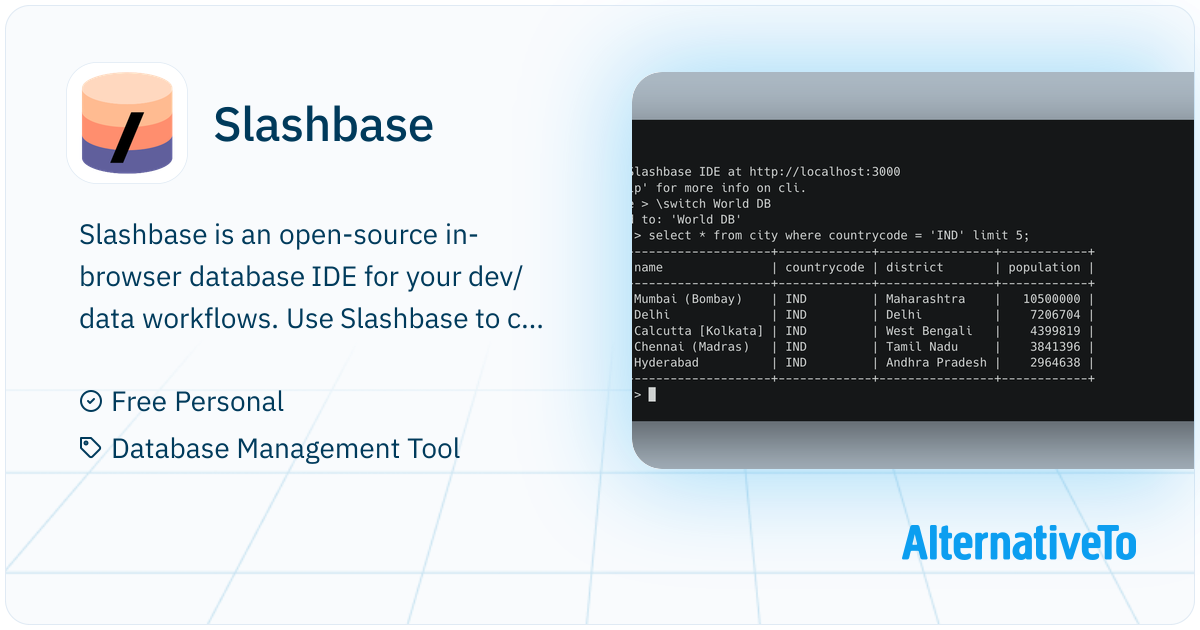The height and width of the screenshot is (630, 1200).
Task: Click the 'district' column header
Action: tap(915, 267)
